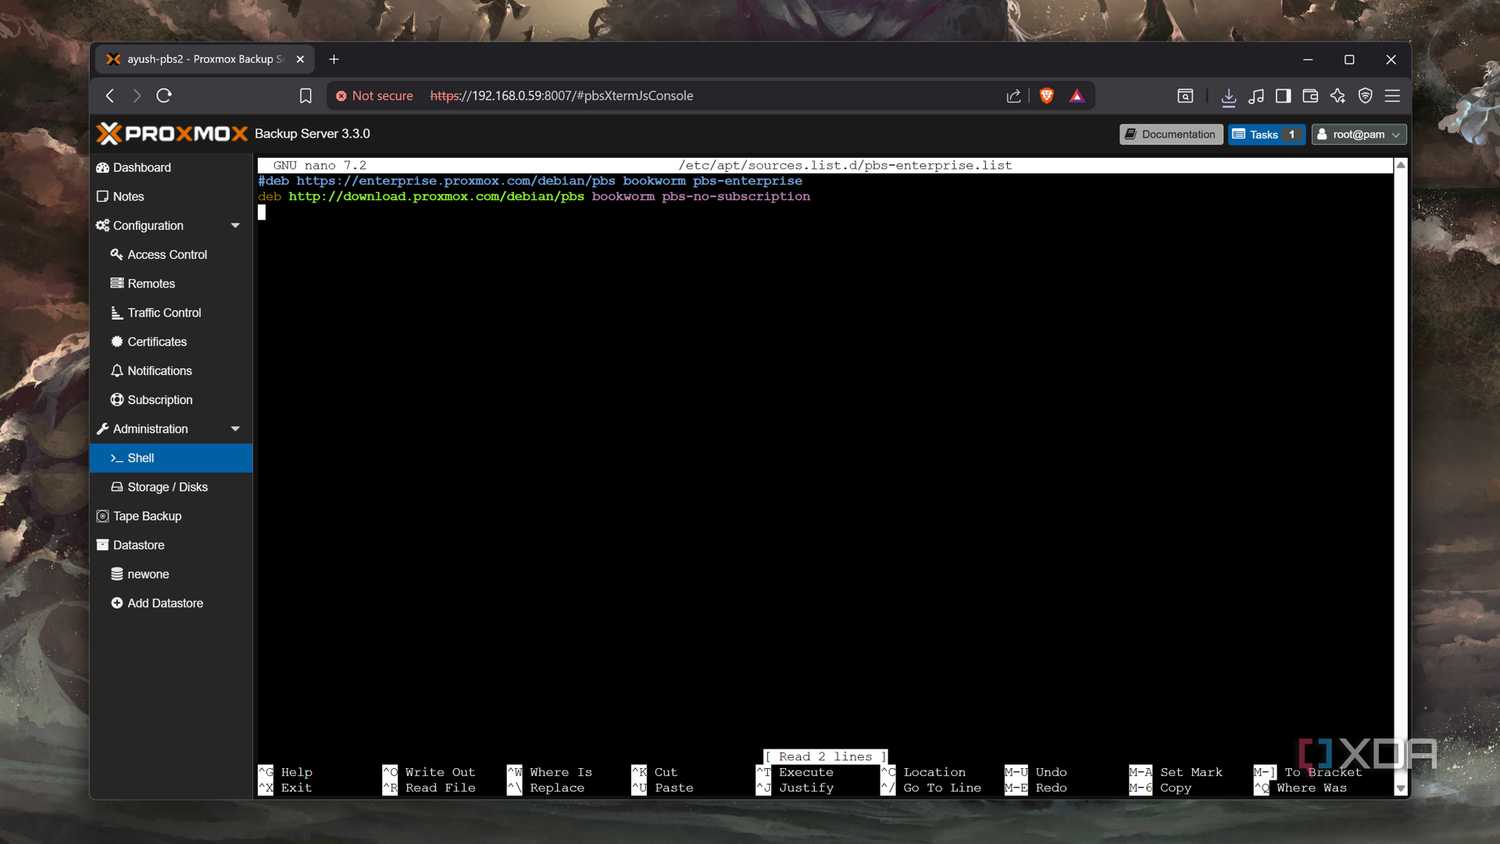1500x844 pixels.
Task: Click the Brave Rewards triangle icon
Action: point(1076,96)
